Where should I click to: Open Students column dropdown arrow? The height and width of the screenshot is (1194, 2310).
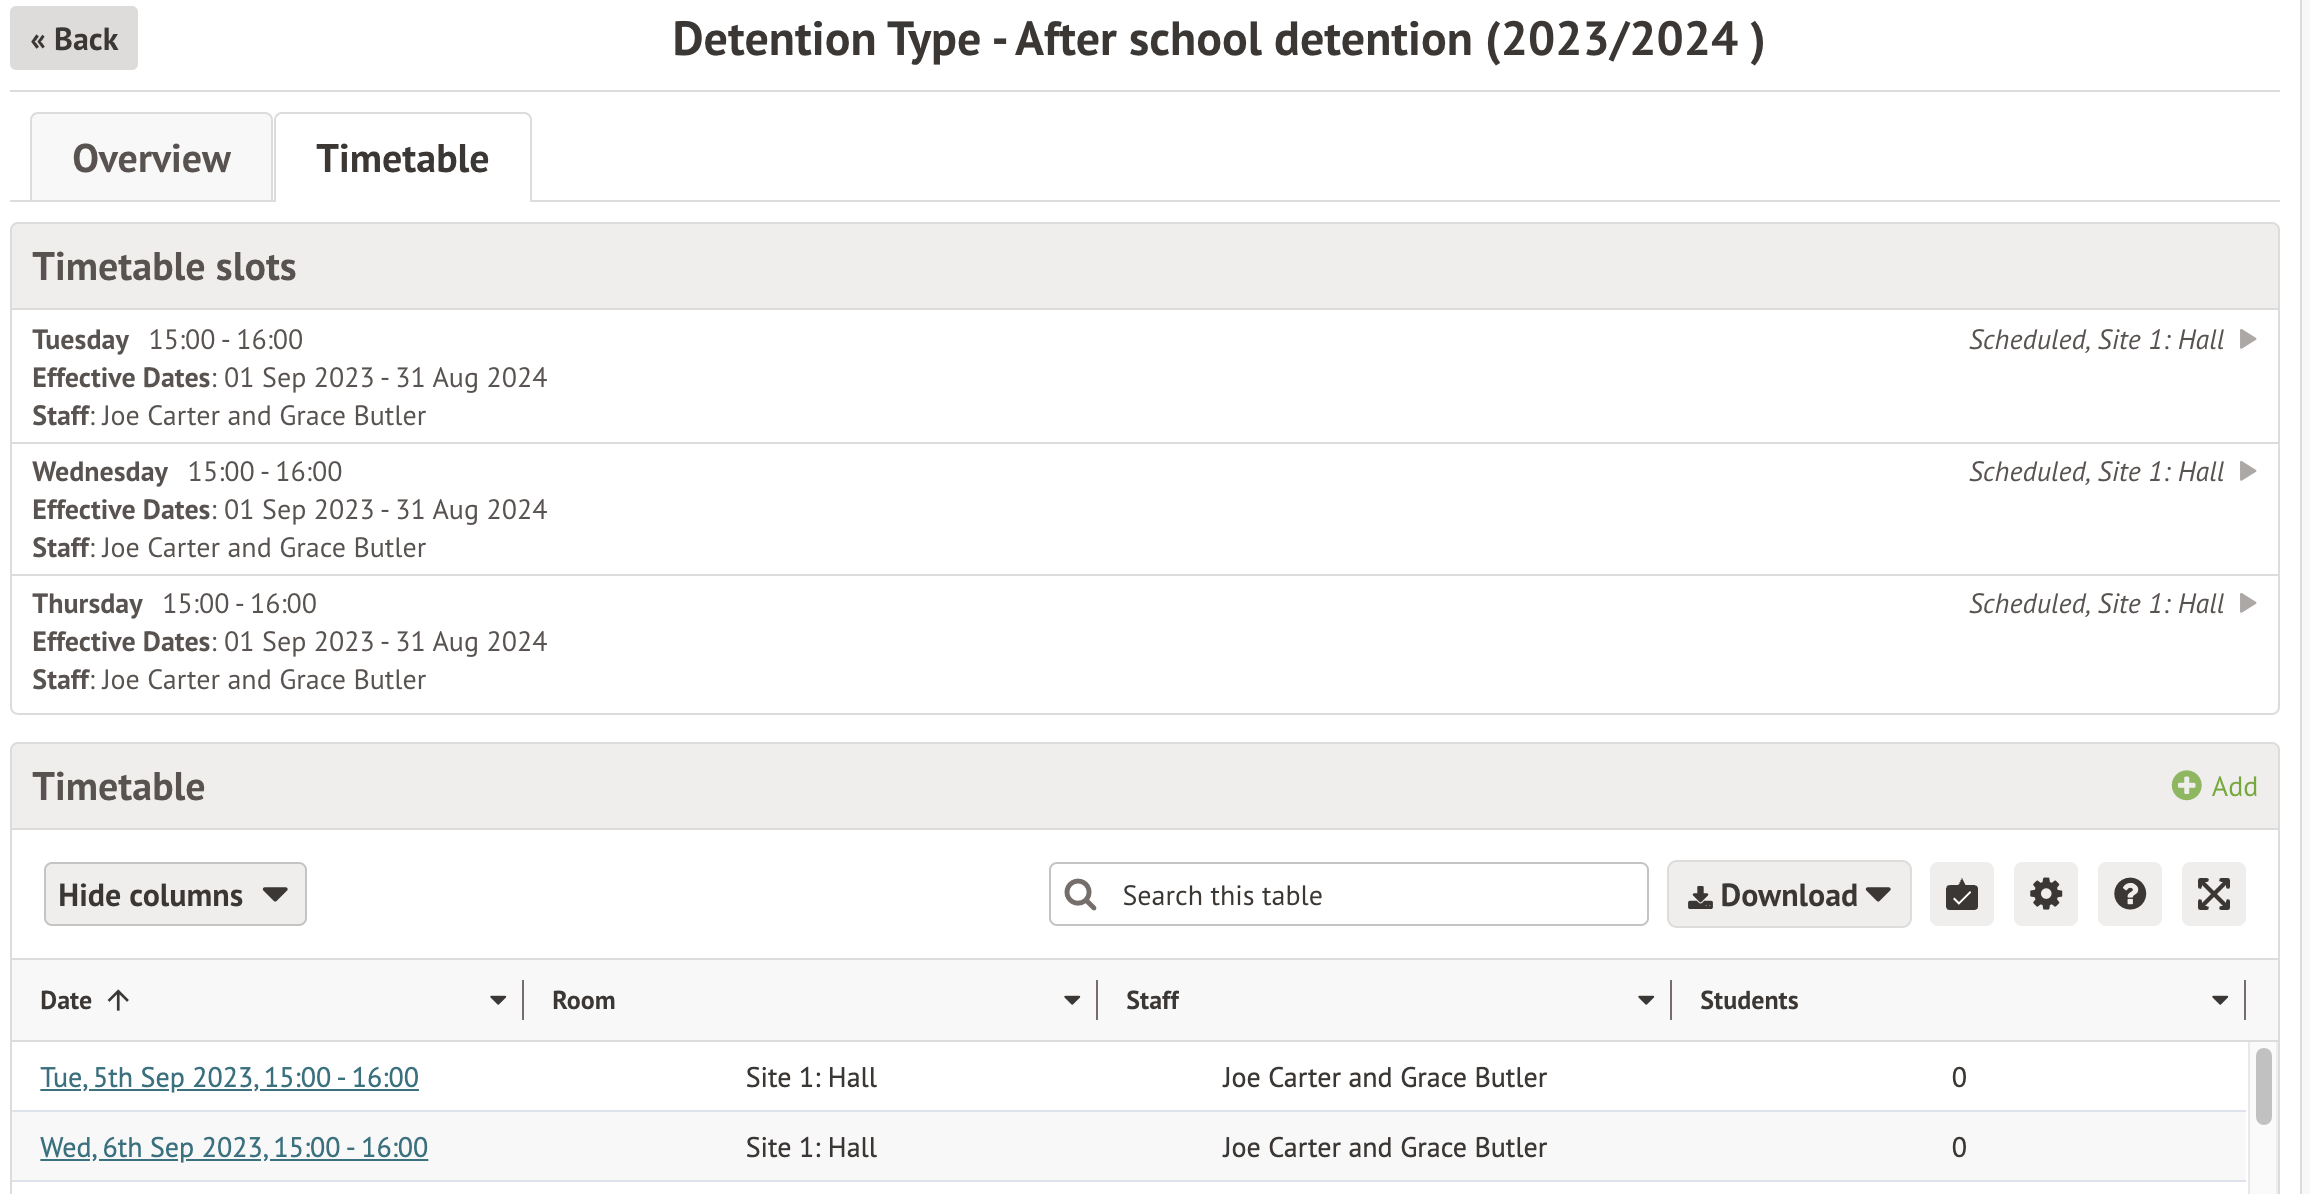2220,1000
